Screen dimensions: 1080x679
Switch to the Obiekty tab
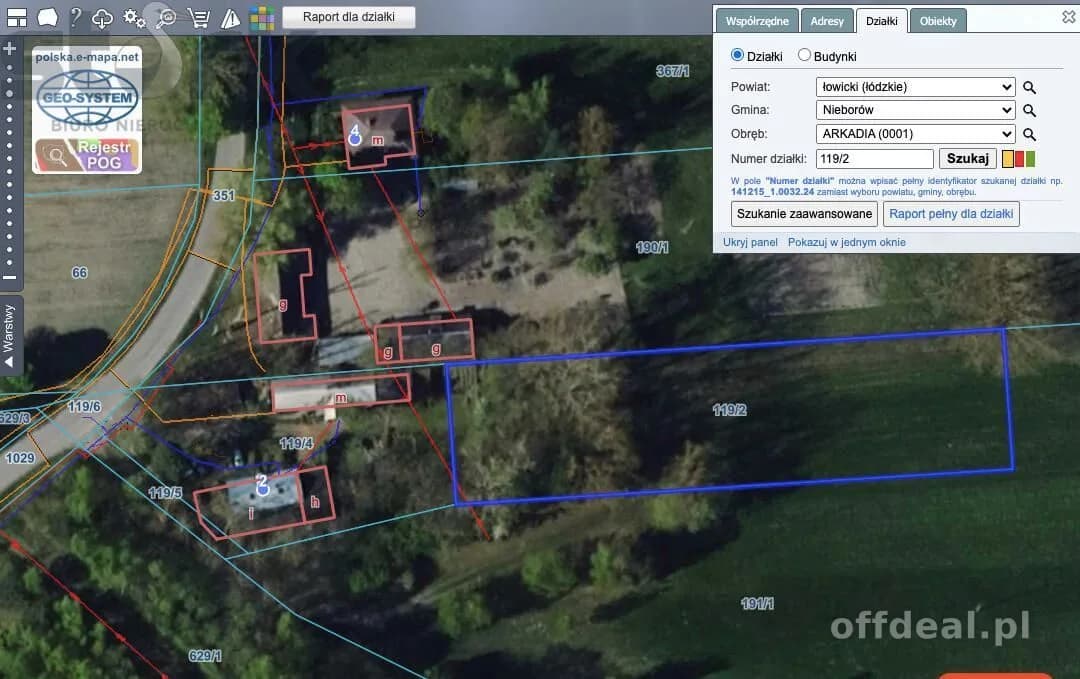point(938,21)
